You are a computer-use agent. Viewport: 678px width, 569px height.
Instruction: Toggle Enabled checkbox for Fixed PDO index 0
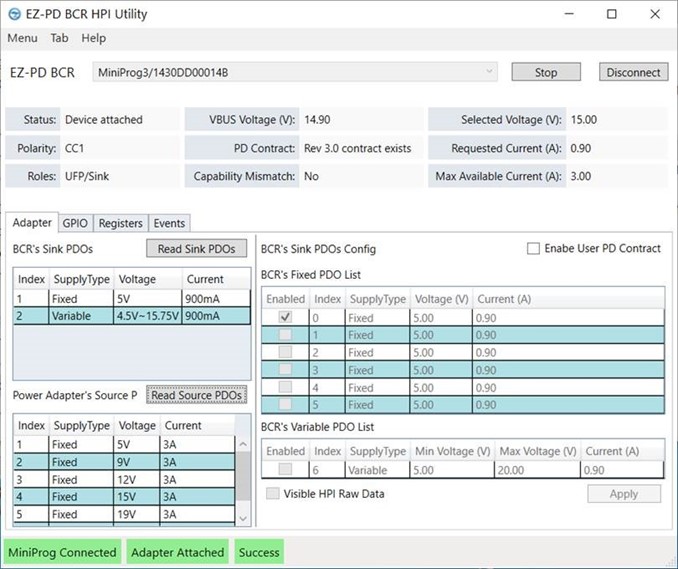[x=285, y=317]
